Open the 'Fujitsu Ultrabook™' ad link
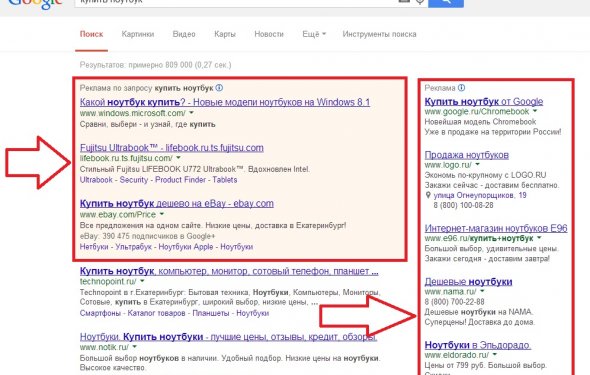This screenshot has width=590, height=375. pyautogui.click(x=172, y=147)
